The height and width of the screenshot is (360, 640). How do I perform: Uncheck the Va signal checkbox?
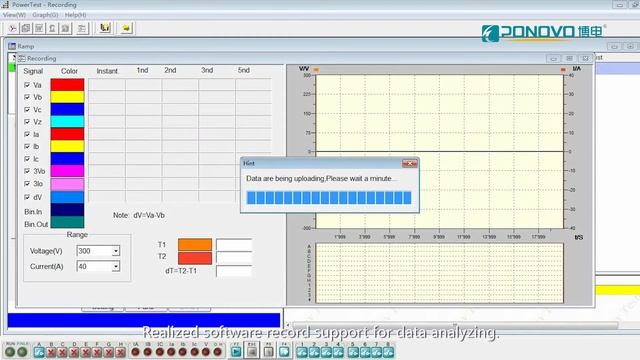pyautogui.click(x=27, y=85)
